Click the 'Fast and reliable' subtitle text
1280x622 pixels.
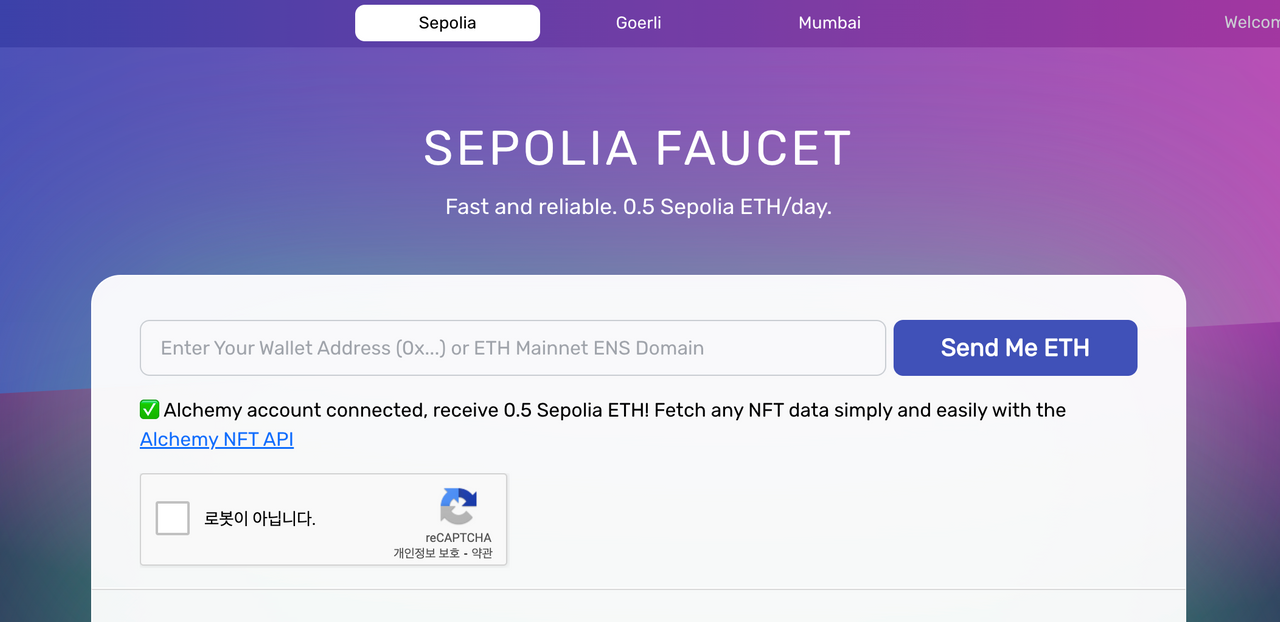pos(638,207)
